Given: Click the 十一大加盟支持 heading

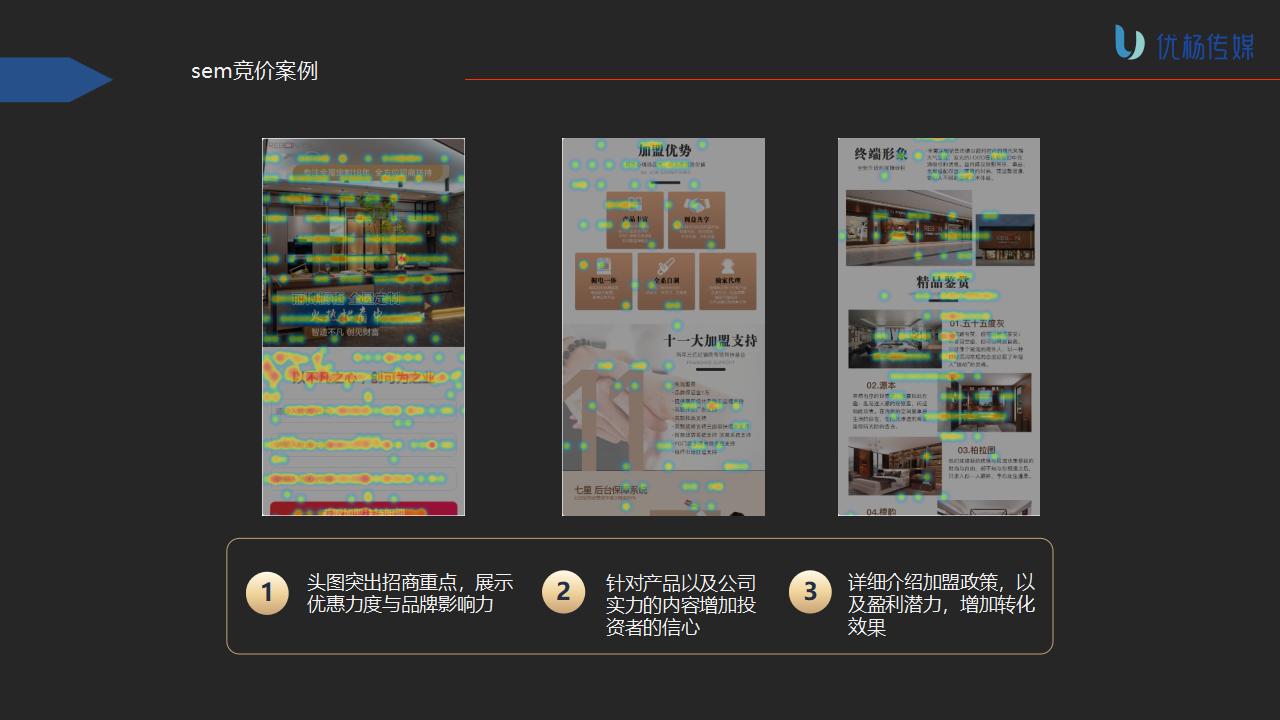Looking at the screenshot, I should coord(711,341).
